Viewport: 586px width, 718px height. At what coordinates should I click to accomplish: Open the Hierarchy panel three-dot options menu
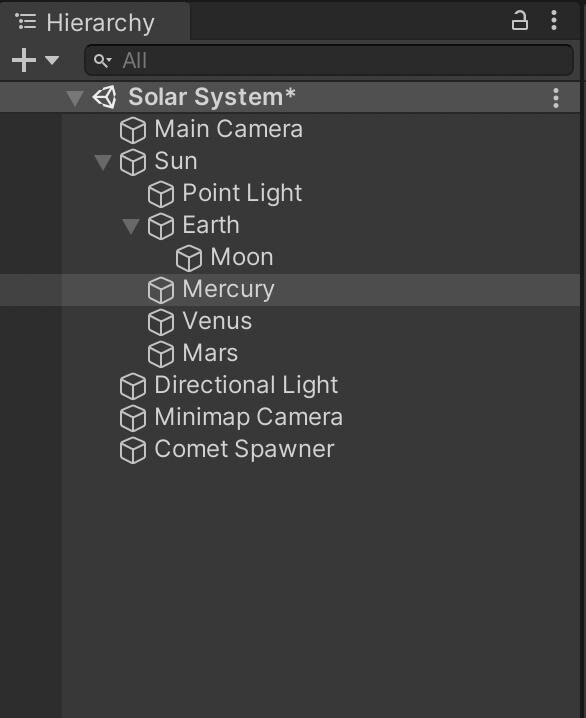click(x=554, y=21)
